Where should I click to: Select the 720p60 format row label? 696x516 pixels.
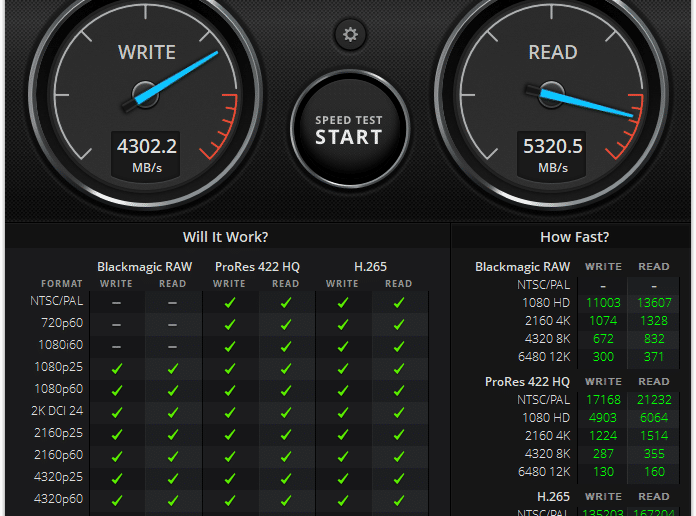[62, 323]
